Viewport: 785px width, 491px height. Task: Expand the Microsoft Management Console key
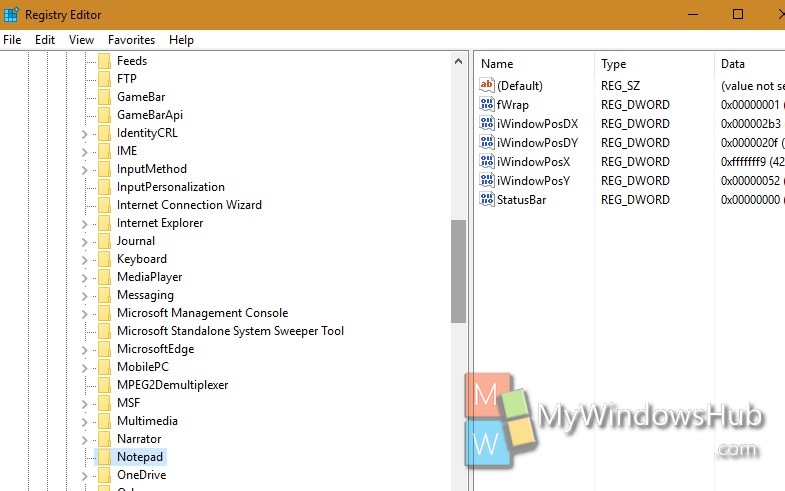(84, 314)
